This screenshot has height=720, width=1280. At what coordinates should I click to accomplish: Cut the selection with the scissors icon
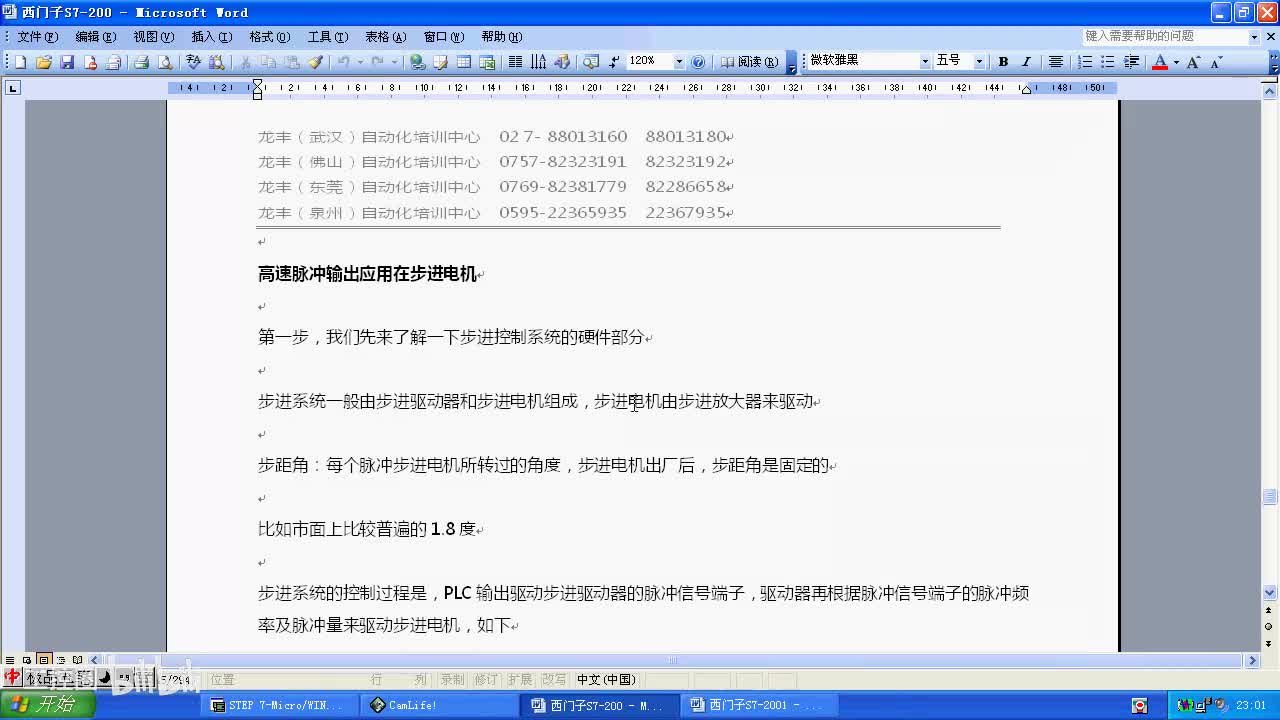246,62
